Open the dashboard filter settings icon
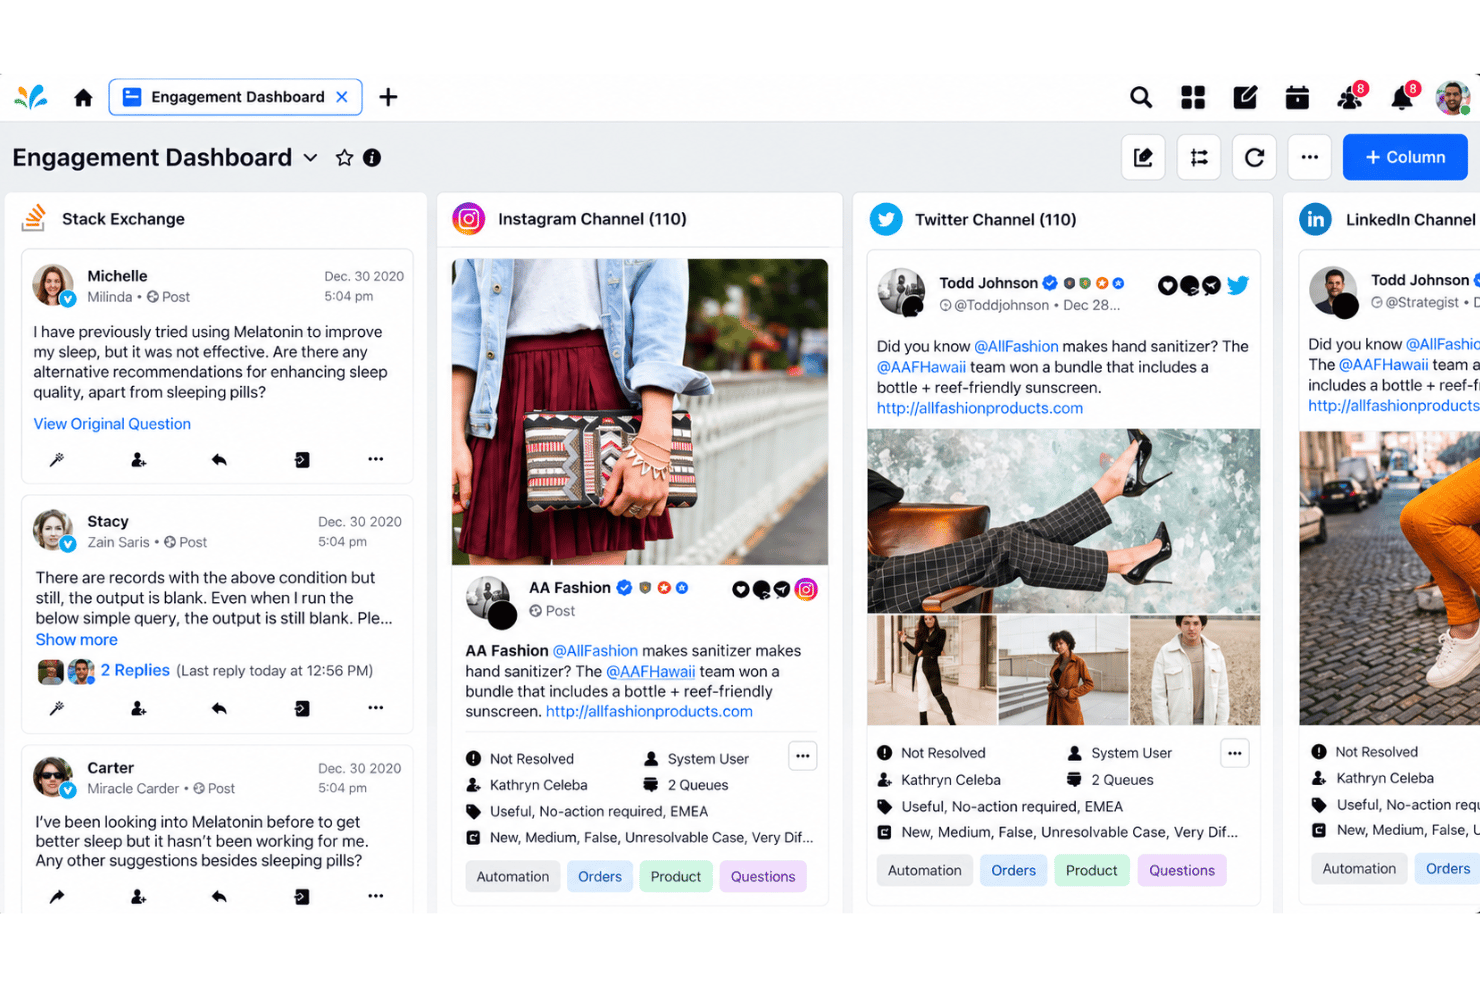The image size is (1480, 987). click(x=1199, y=157)
